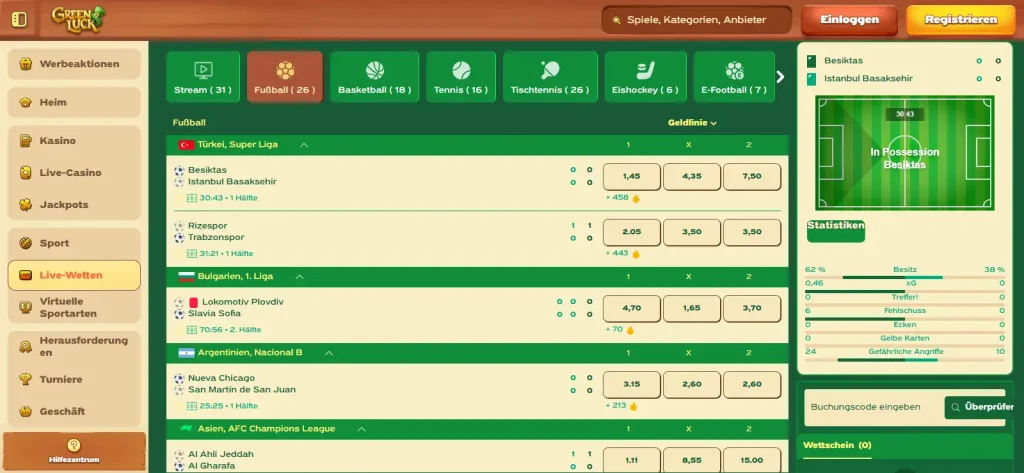Click pitch tracker icon for Rizespor match
This screenshot has height=473, width=1024.
191,253
